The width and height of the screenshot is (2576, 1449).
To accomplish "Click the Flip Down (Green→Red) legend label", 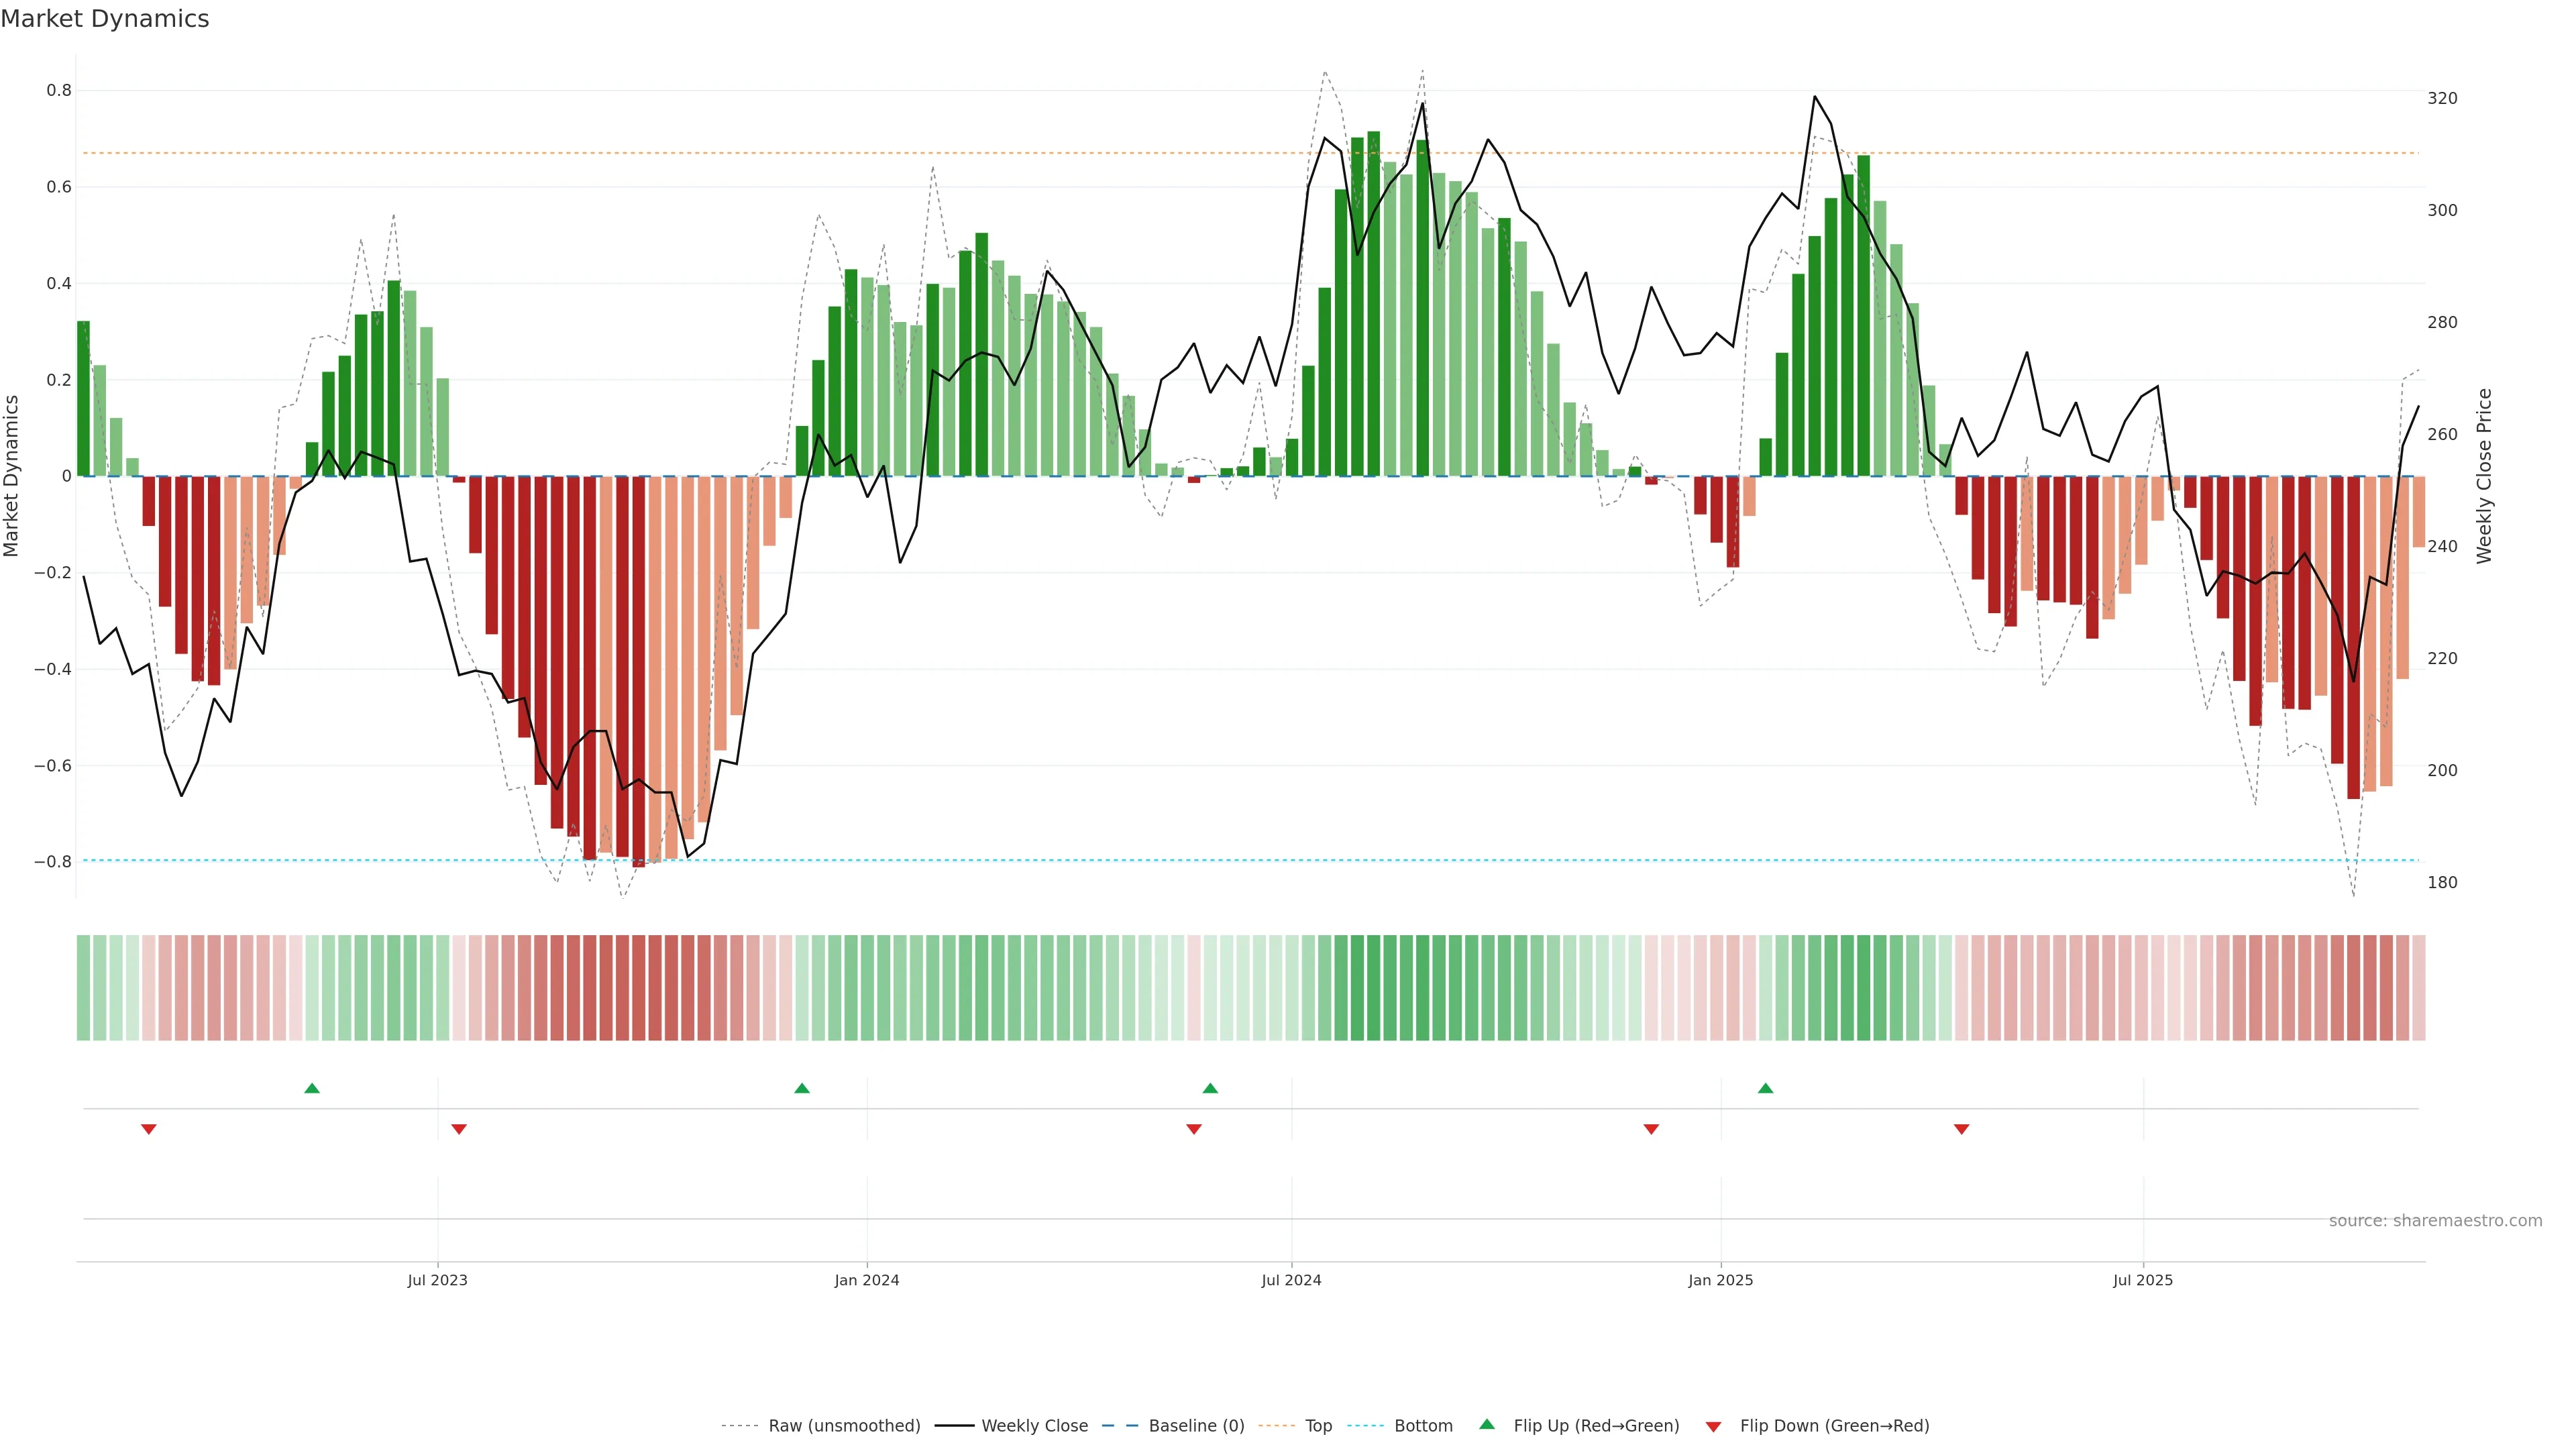I will [x=1834, y=1426].
